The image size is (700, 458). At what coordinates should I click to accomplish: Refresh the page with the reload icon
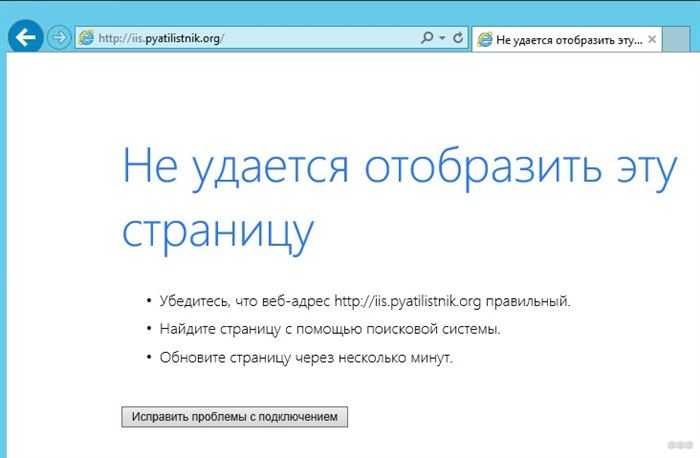(x=458, y=38)
